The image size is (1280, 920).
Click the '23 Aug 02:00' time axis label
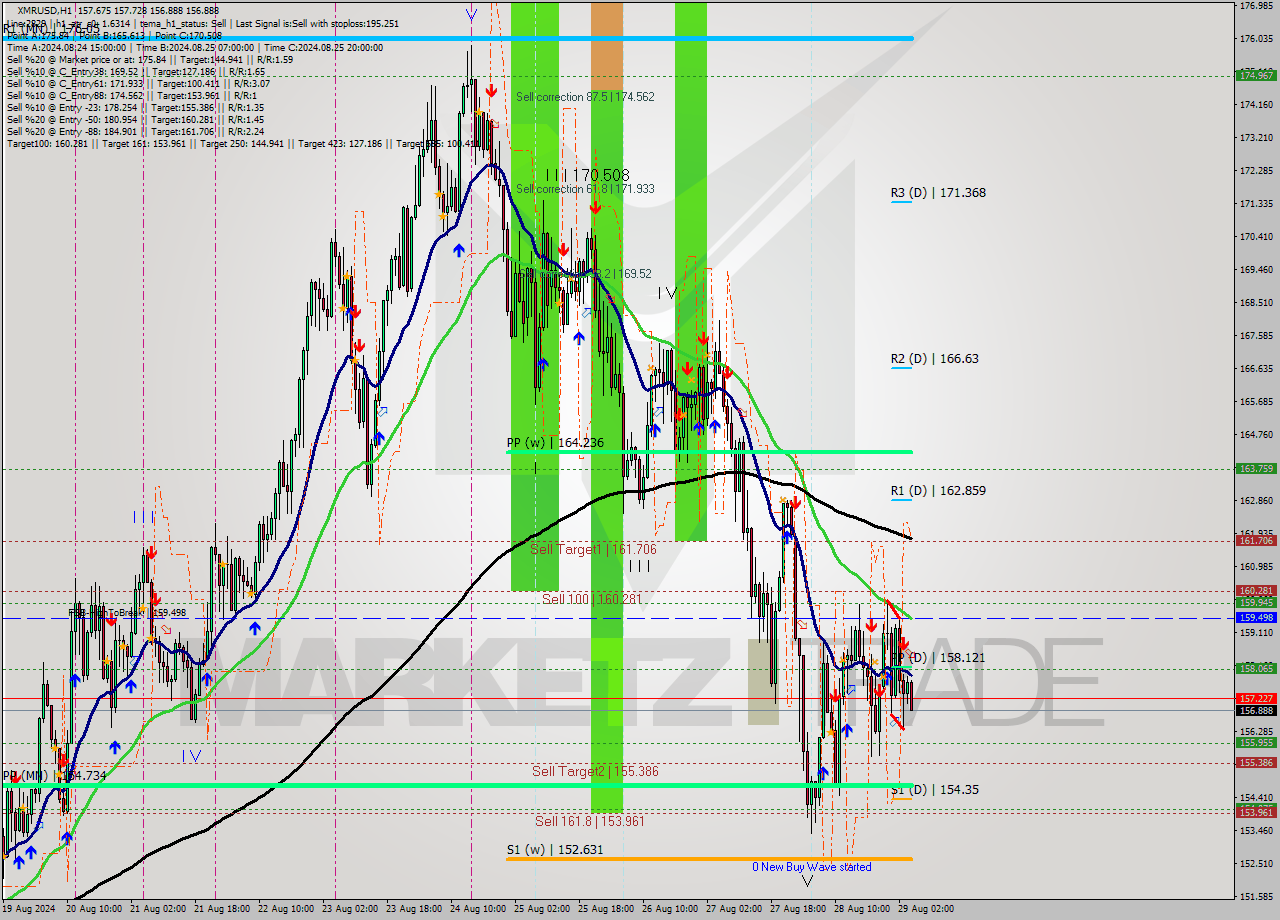point(352,909)
